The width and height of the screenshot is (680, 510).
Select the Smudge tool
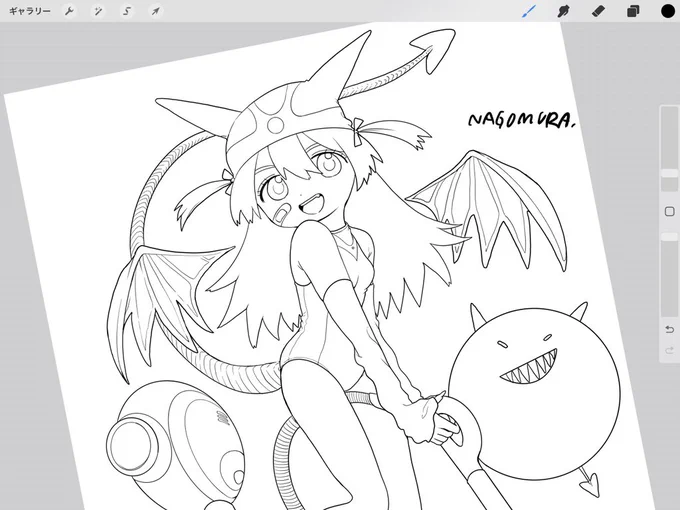[563, 11]
